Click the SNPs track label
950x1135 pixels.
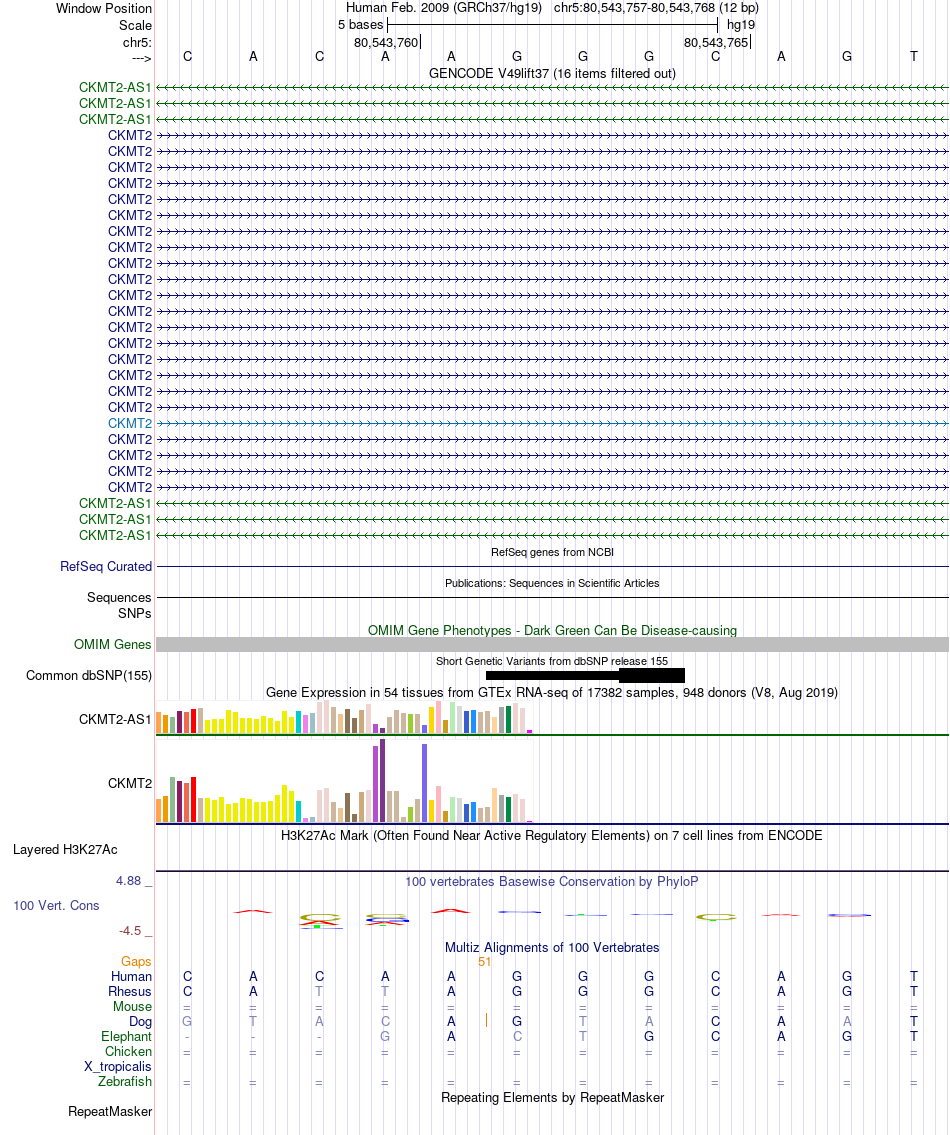[135, 614]
